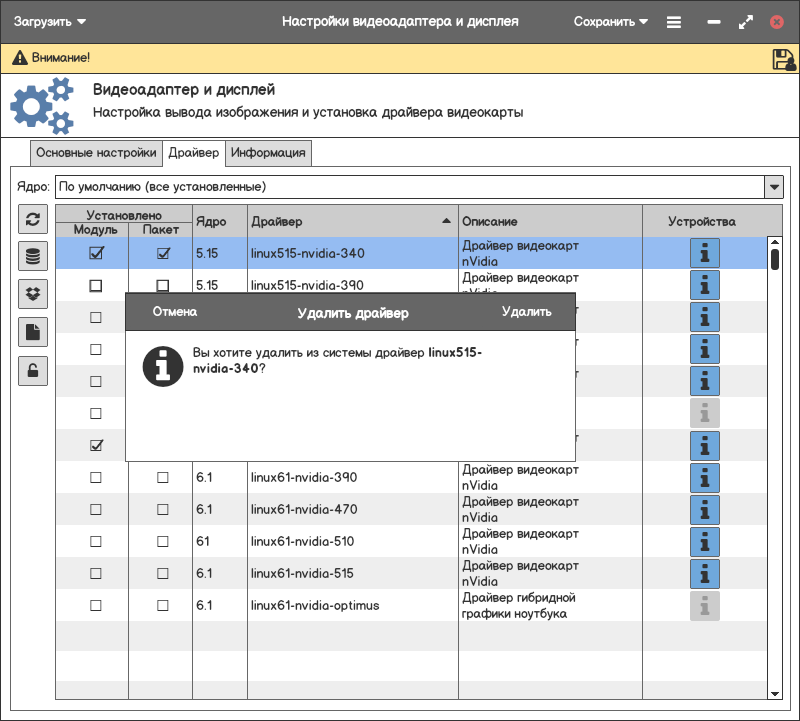
Task: Click the refresh icon in left sidebar
Action: [x=33, y=220]
